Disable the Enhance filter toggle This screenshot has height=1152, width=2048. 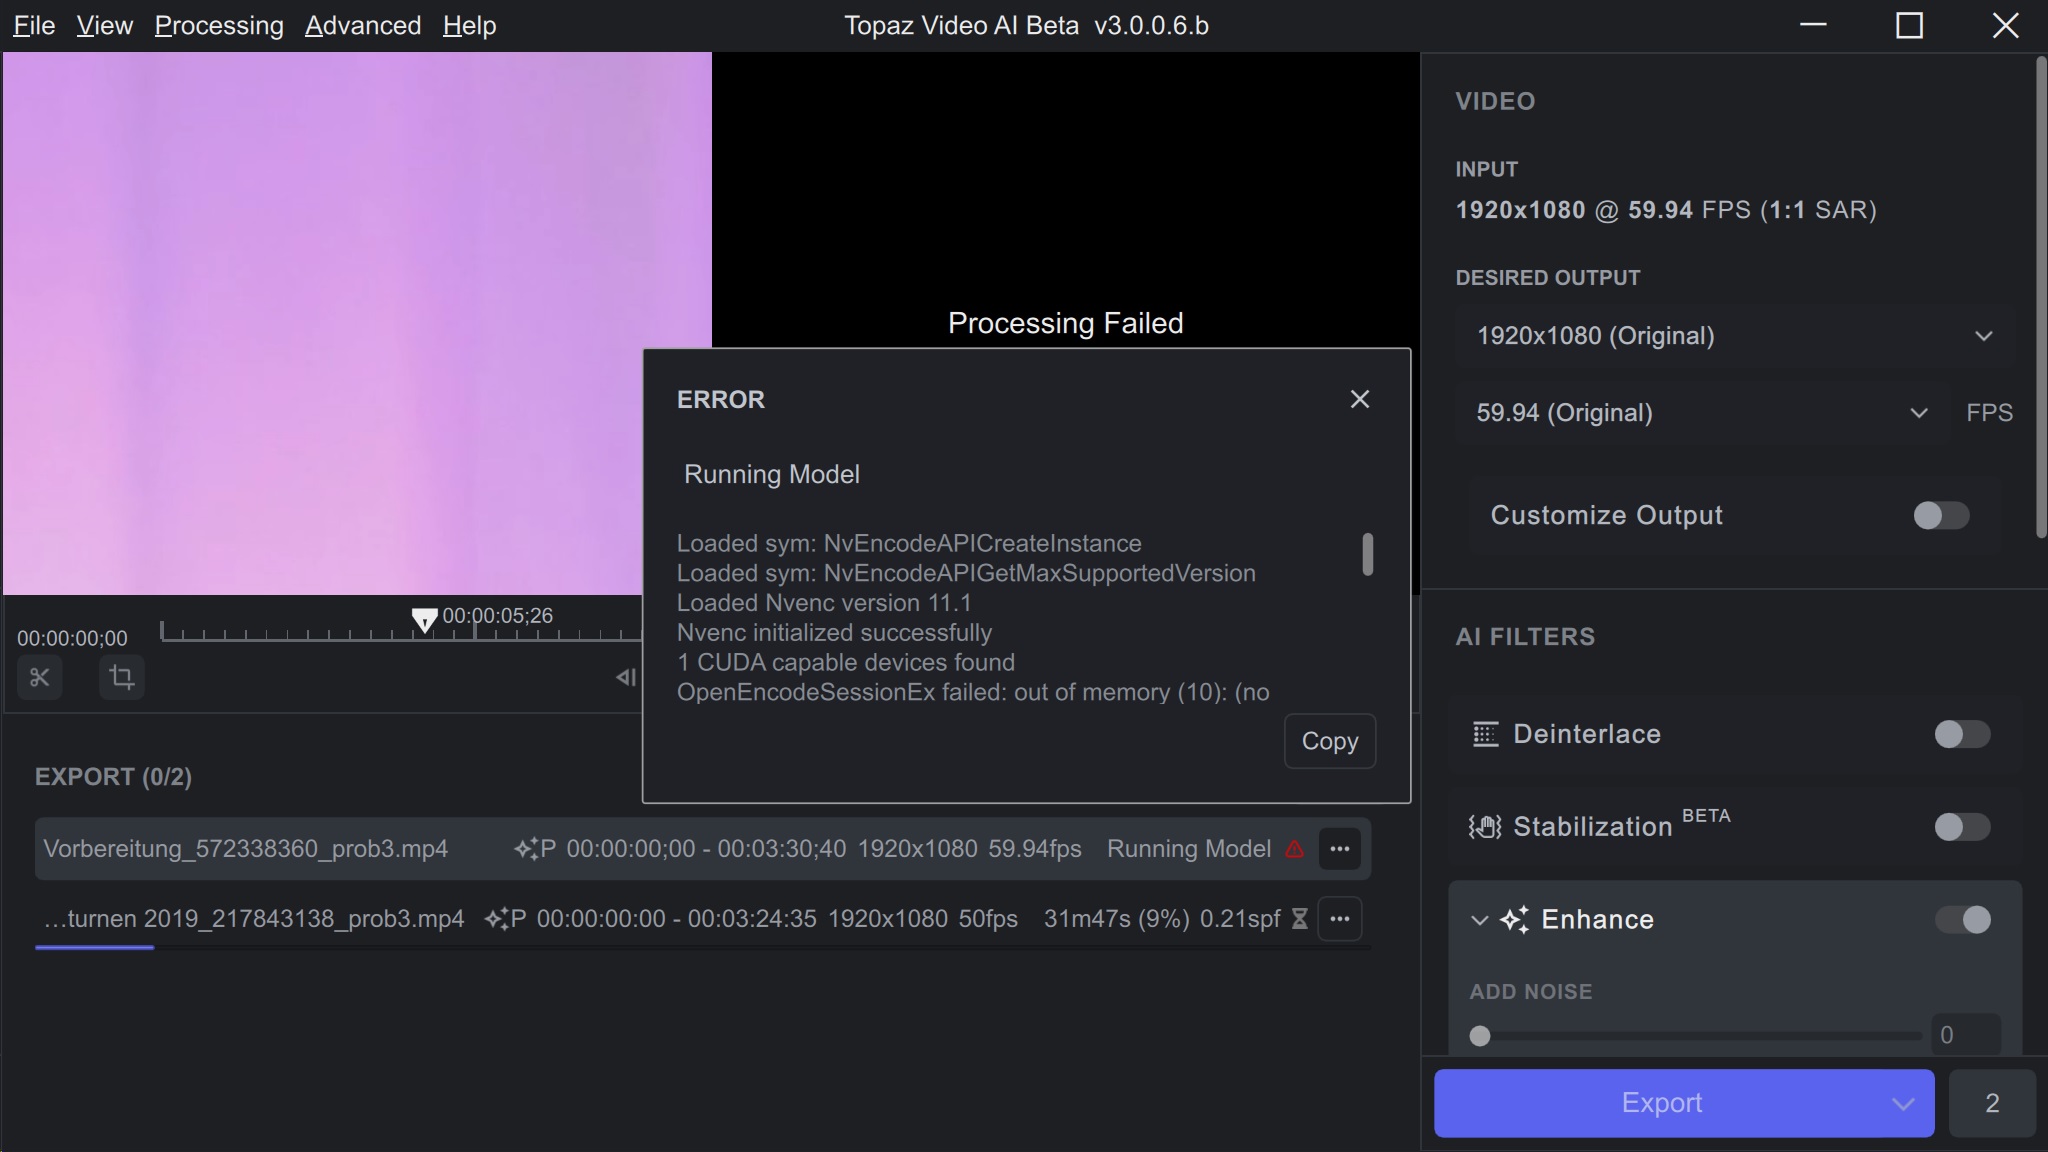click(1962, 920)
